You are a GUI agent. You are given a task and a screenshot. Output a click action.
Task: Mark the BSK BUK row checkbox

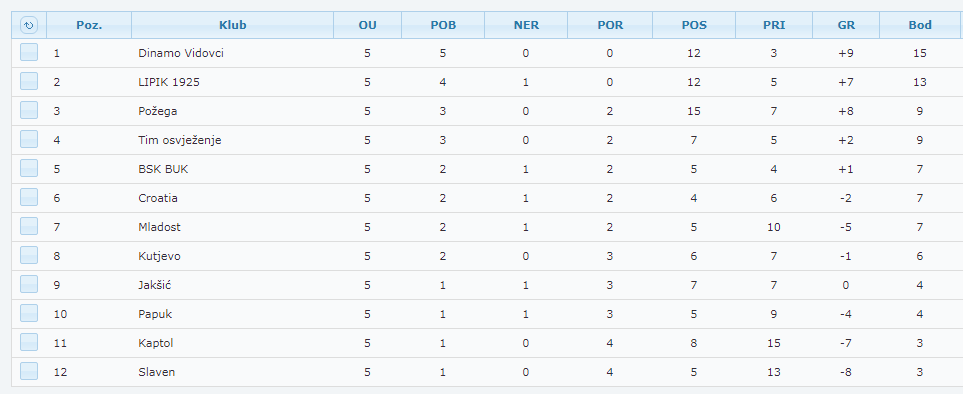tap(29, 168)
